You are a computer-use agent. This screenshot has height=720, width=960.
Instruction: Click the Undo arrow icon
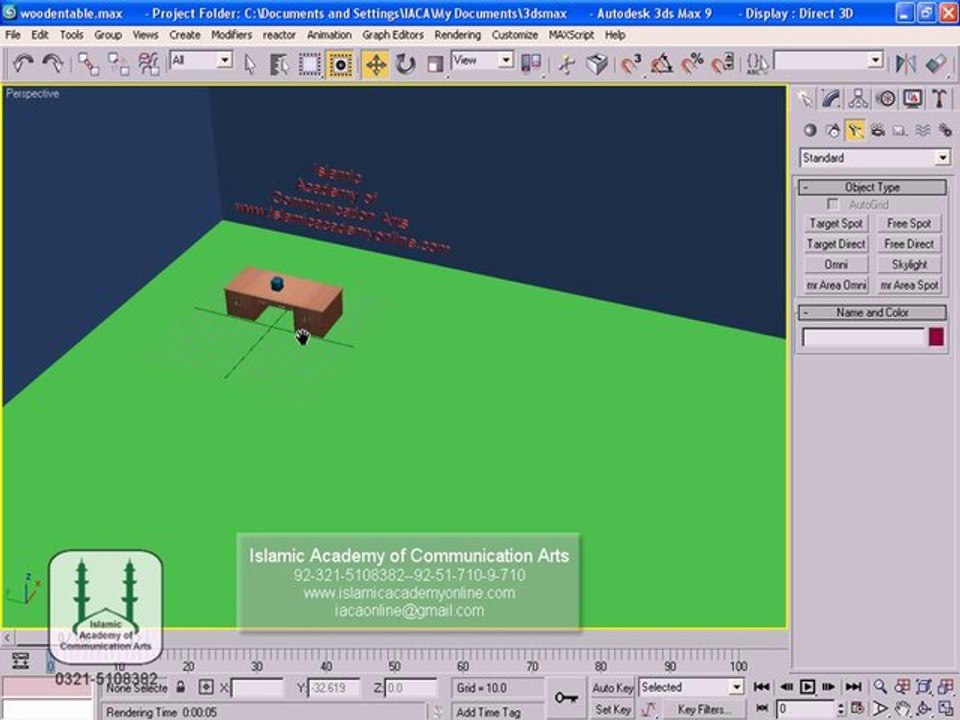pos(23,63)
